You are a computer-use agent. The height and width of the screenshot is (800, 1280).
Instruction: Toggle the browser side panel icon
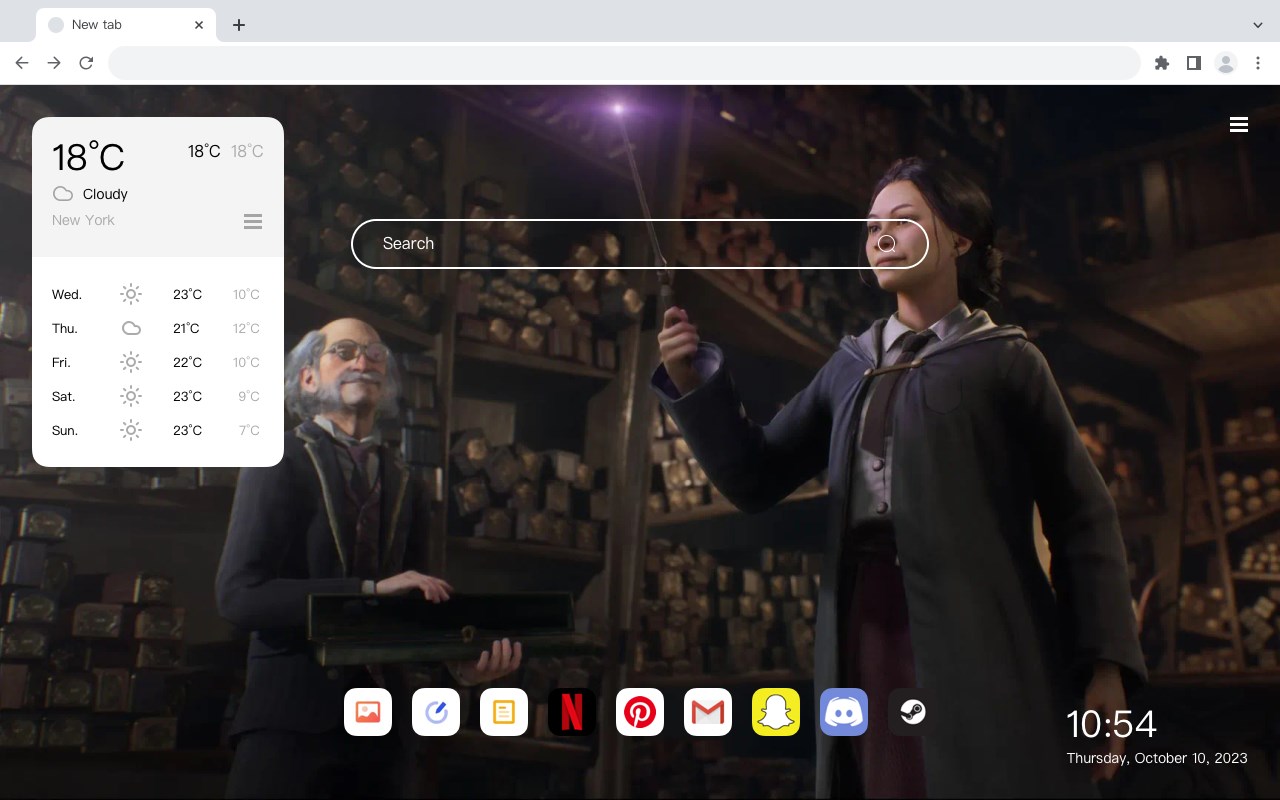[1193, 63]
